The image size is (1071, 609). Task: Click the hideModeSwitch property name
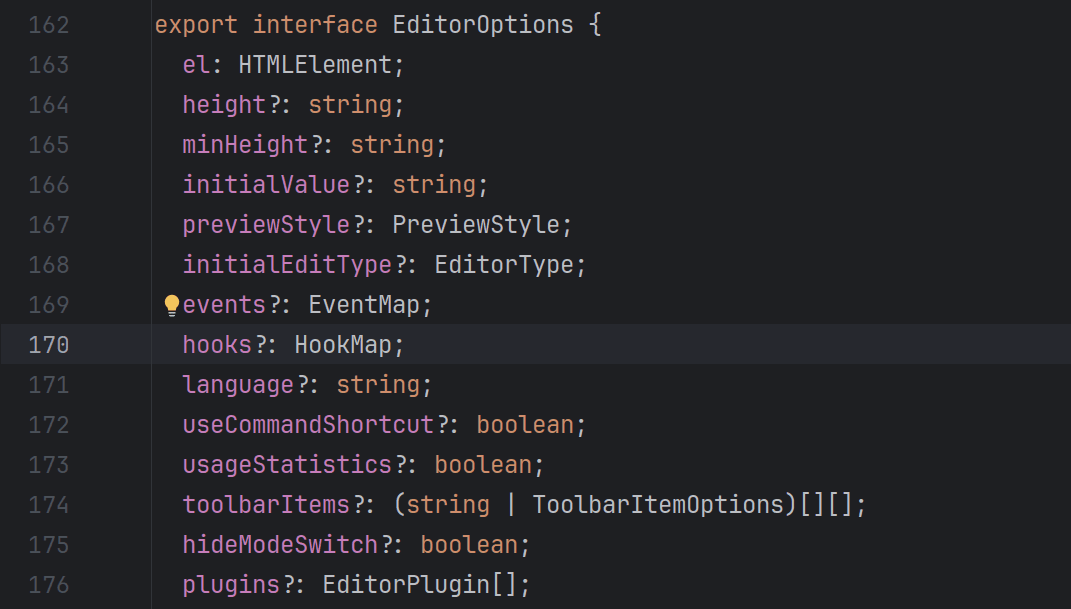[280, 545]
